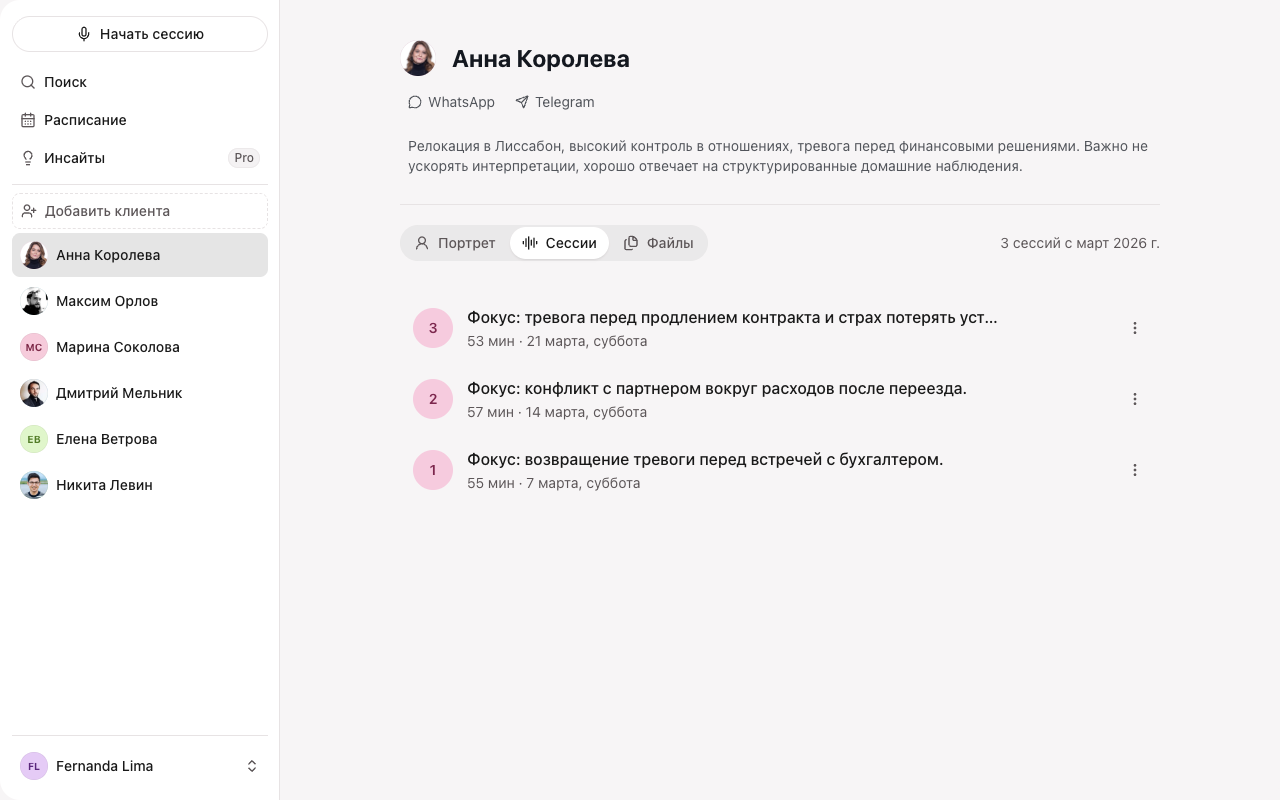Viewport: 1280px width, 800px height.
Task: Open the WhatsApp link
Action: (x=451, y=102)
